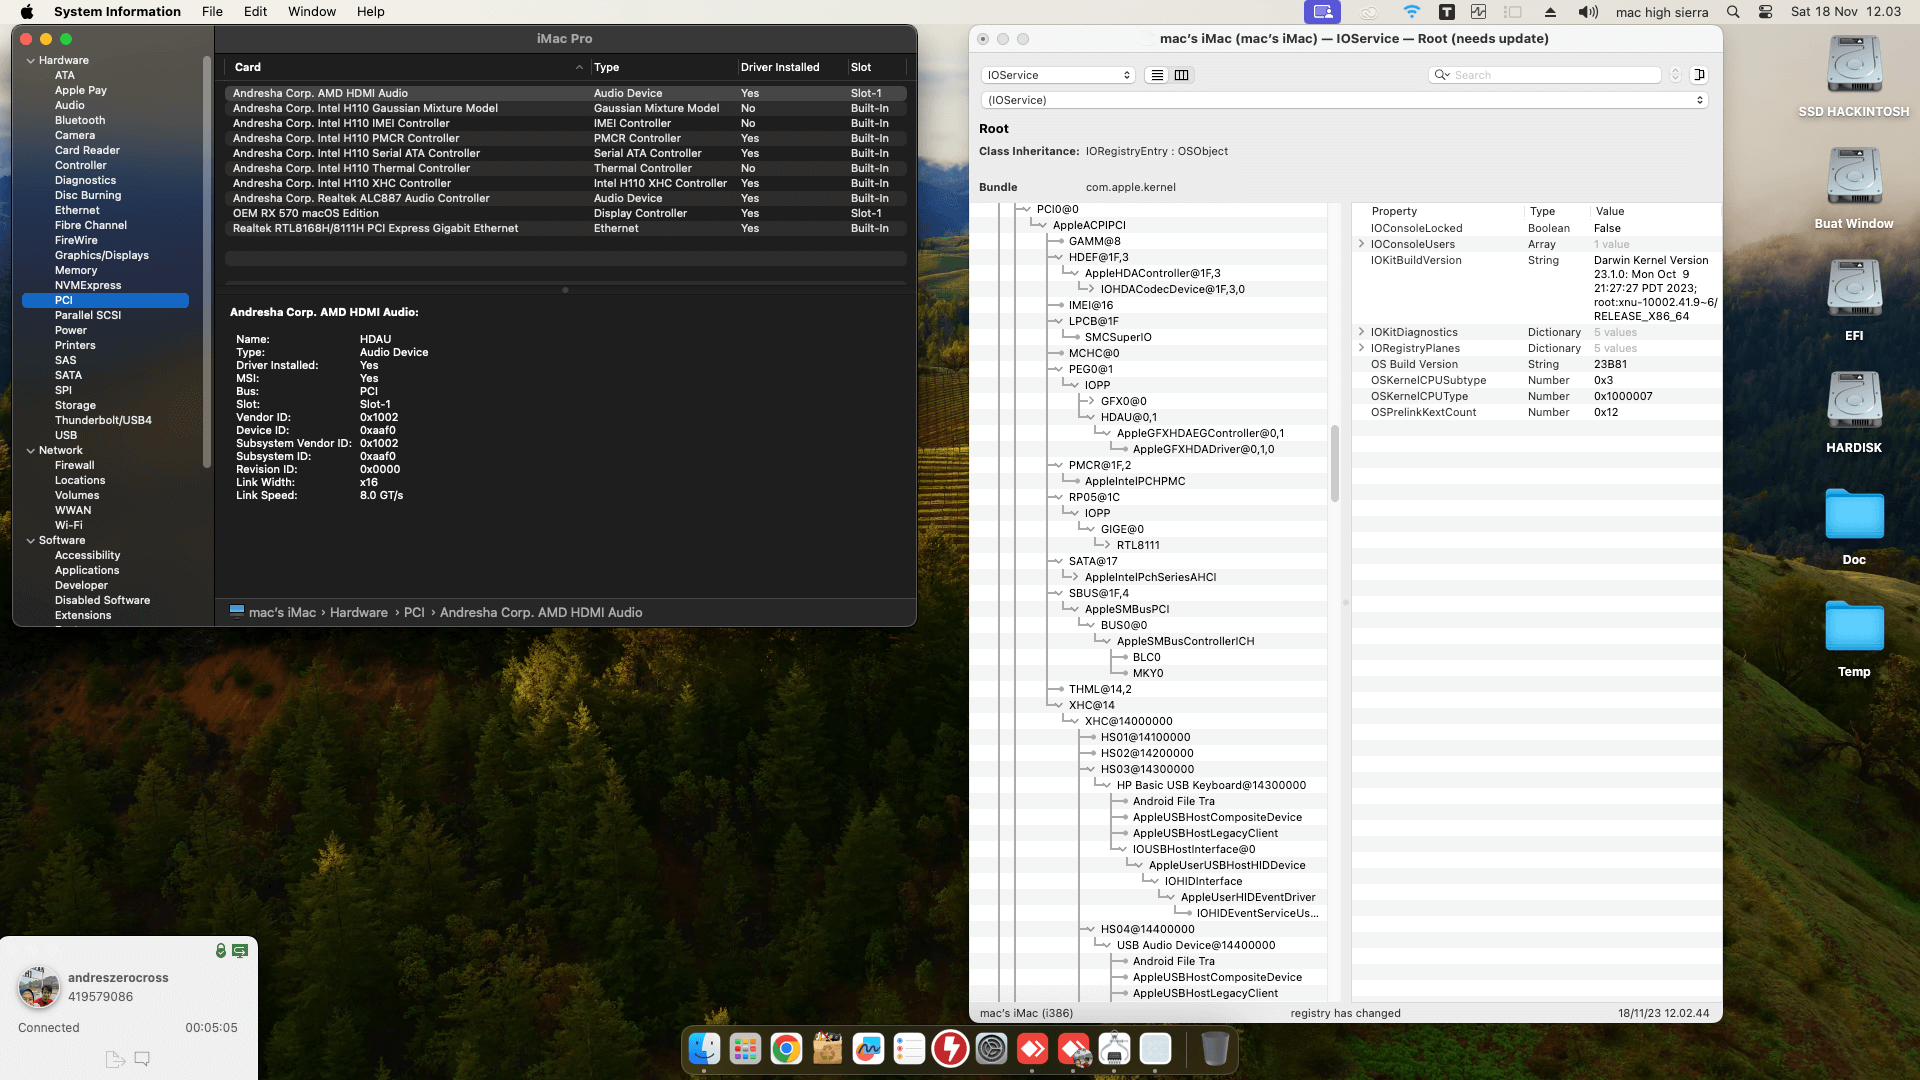Open the System Information app menu
The image size is (1920, 1080).
[x=117, y=12]
